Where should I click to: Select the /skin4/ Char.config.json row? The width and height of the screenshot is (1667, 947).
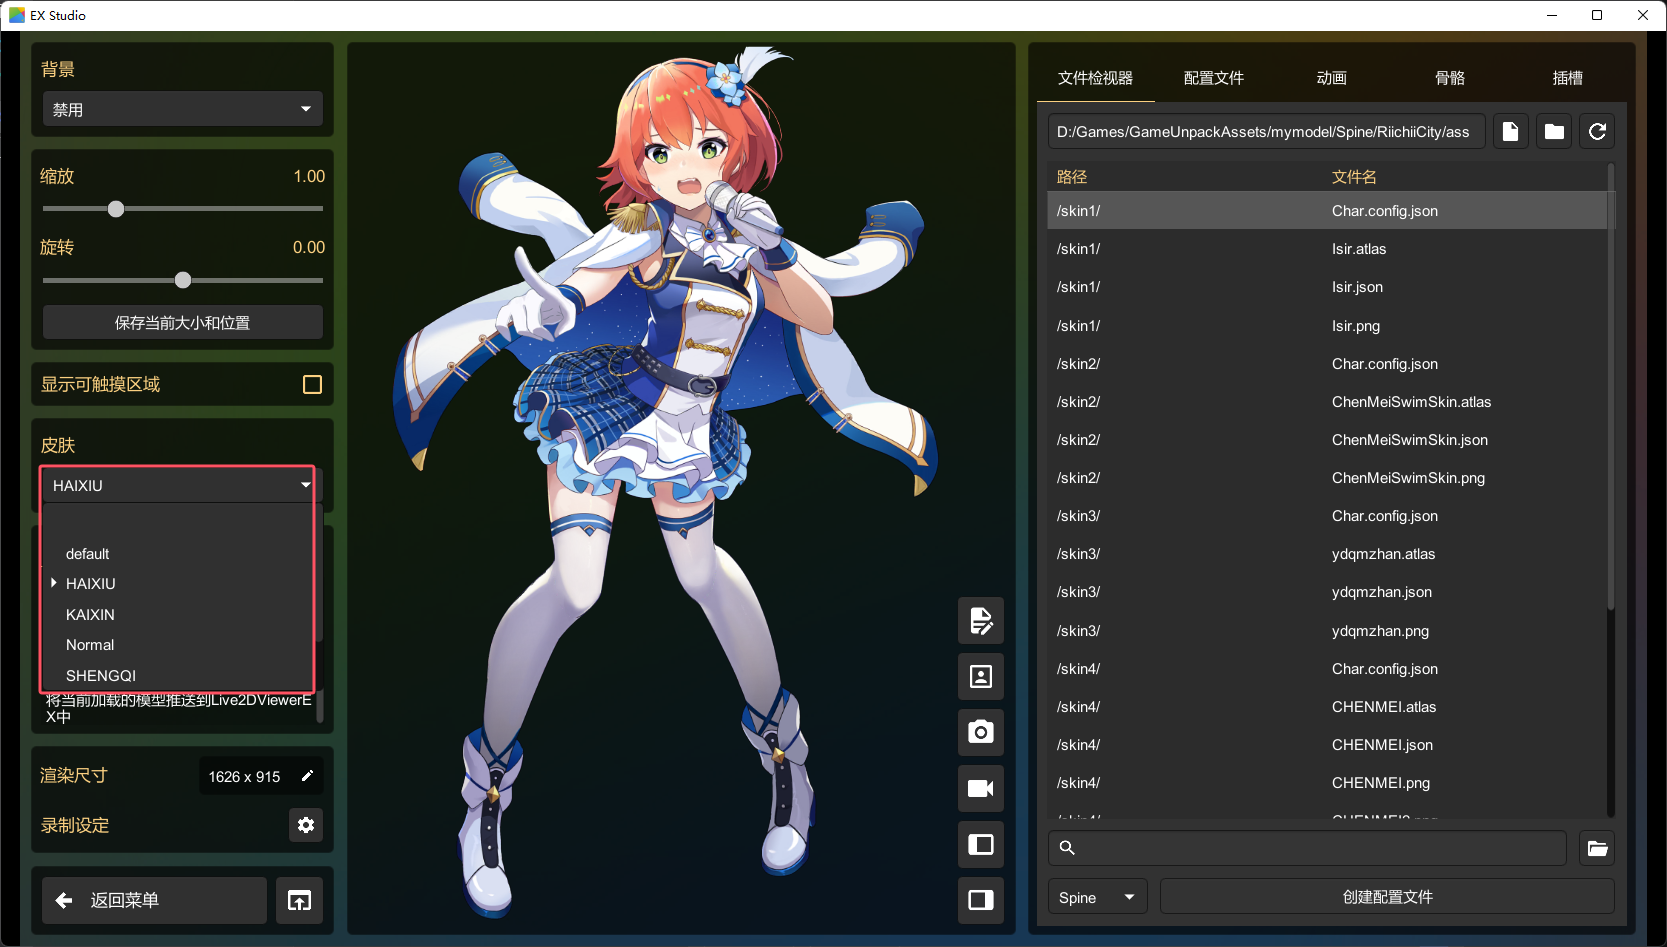click(1326, 669)
